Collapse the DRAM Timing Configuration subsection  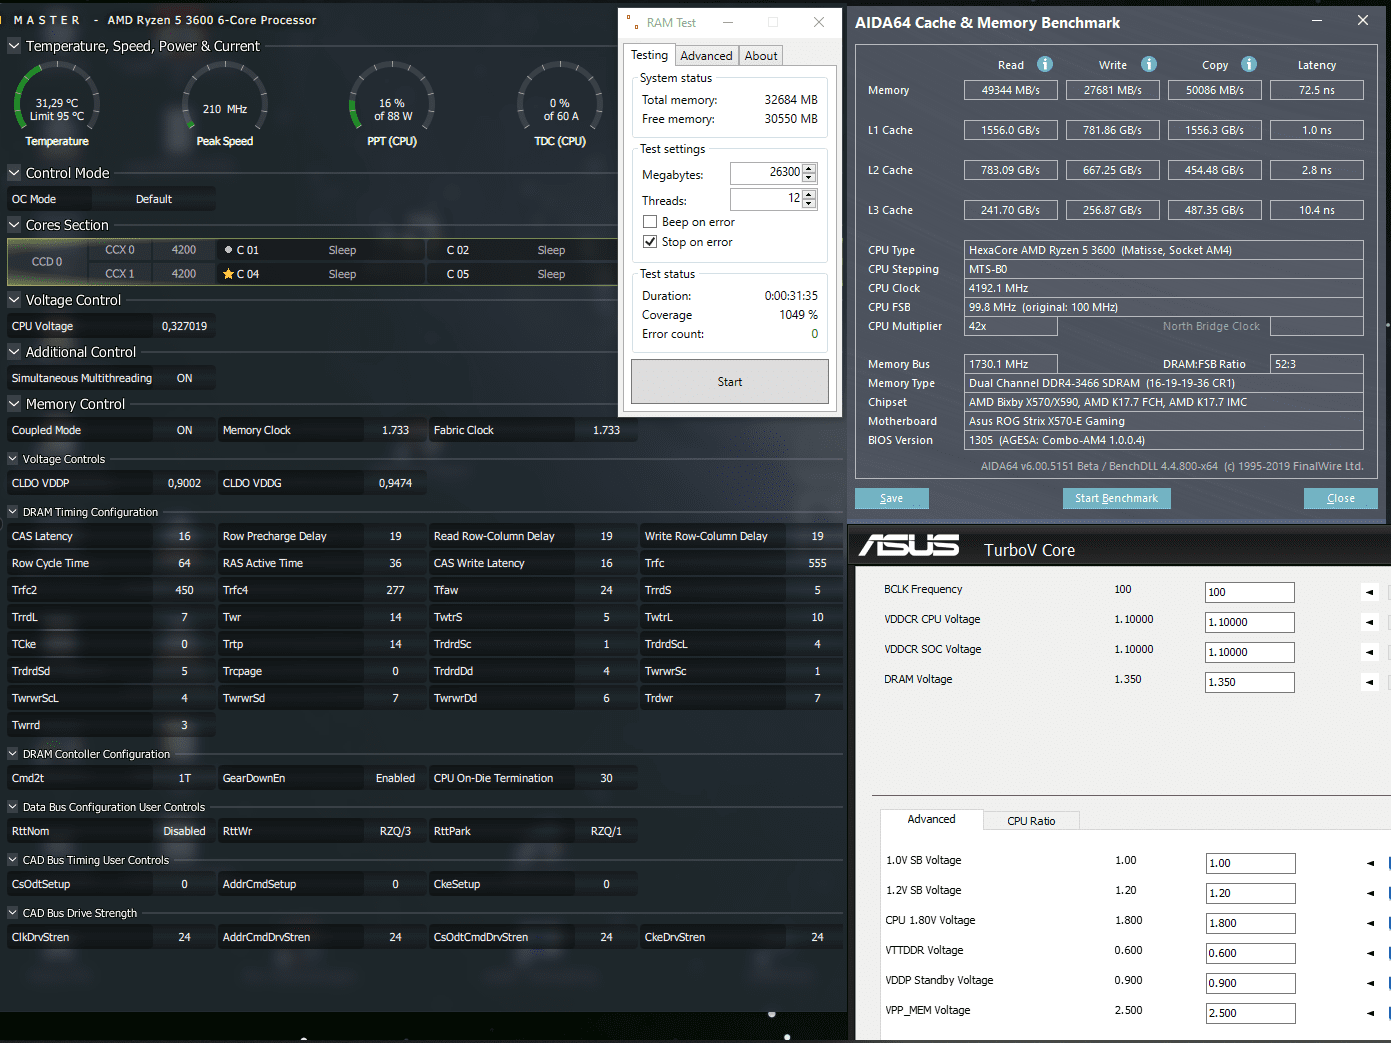[x=13, y=512]
